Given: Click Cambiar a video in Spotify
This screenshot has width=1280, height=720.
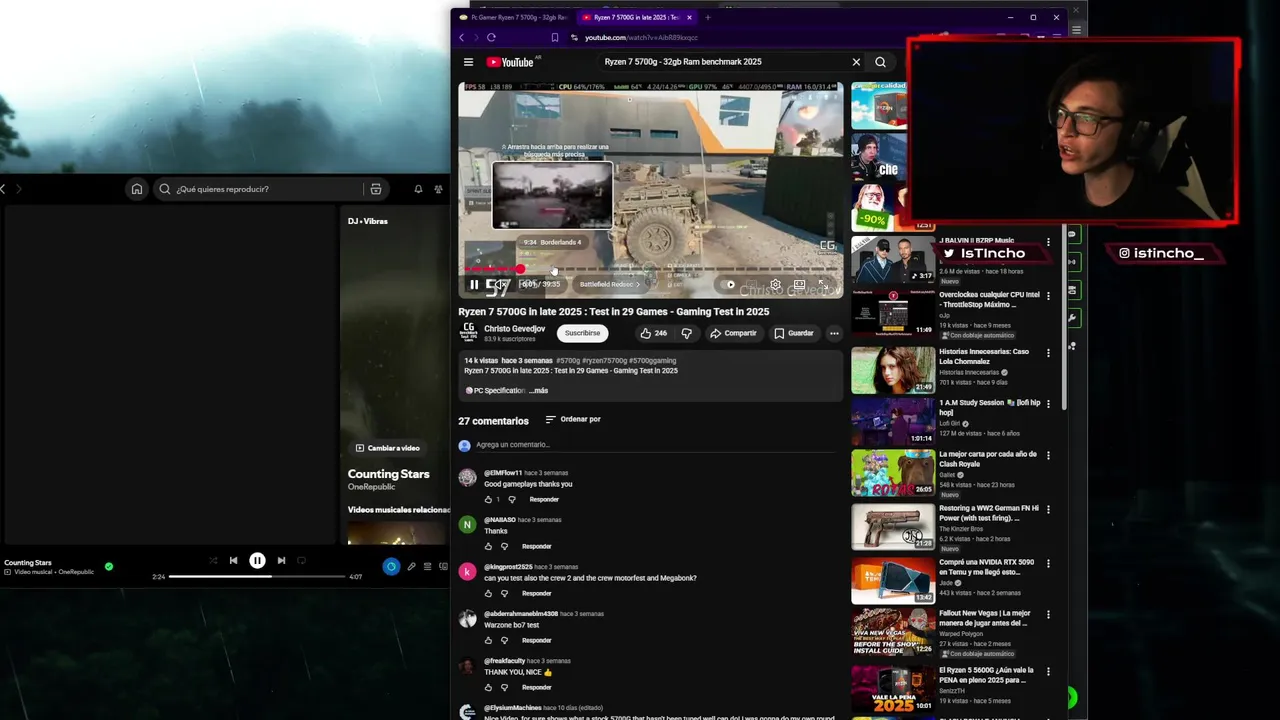Looking at the screenshot, I should (x=388, y=448).
